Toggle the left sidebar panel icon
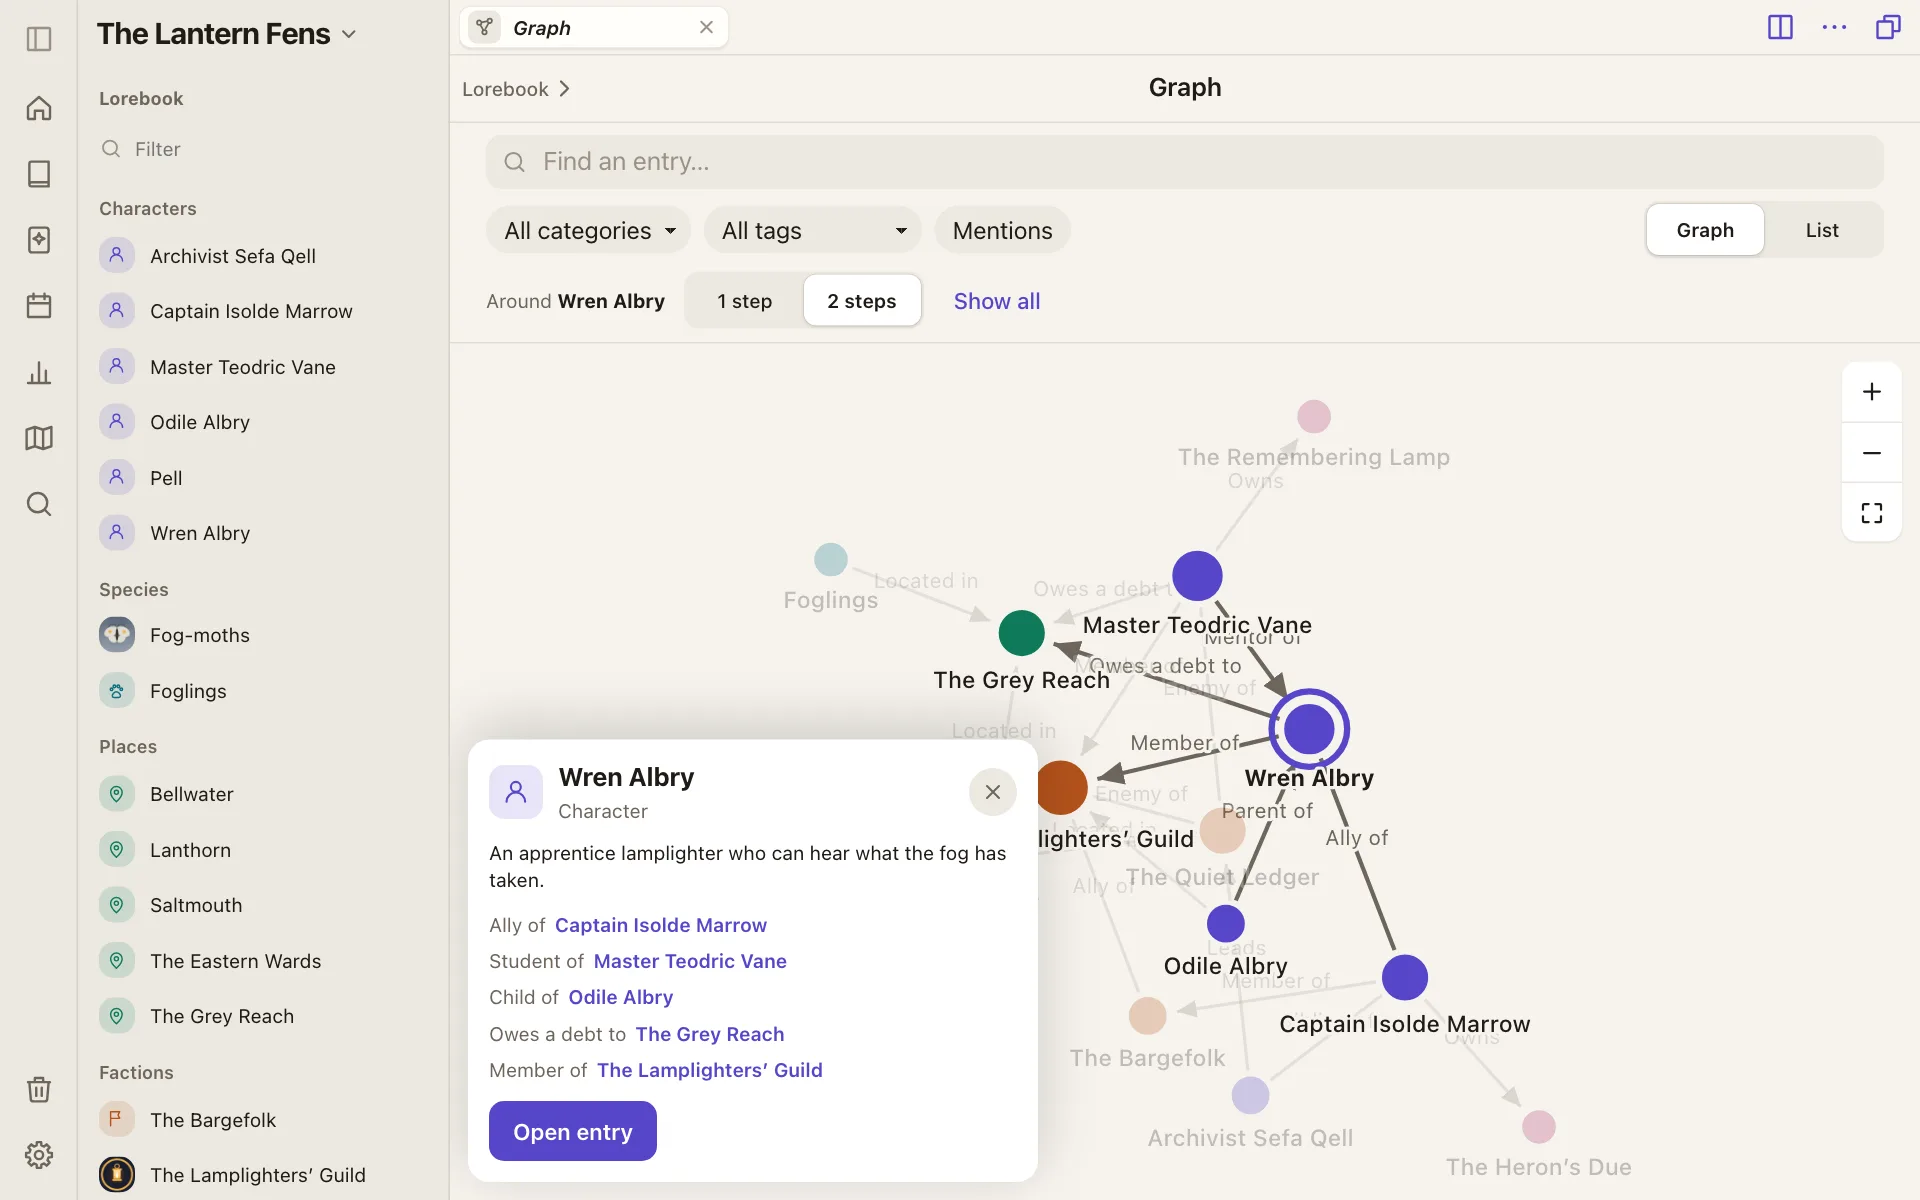1920x1200 pixels. (39, 39)
